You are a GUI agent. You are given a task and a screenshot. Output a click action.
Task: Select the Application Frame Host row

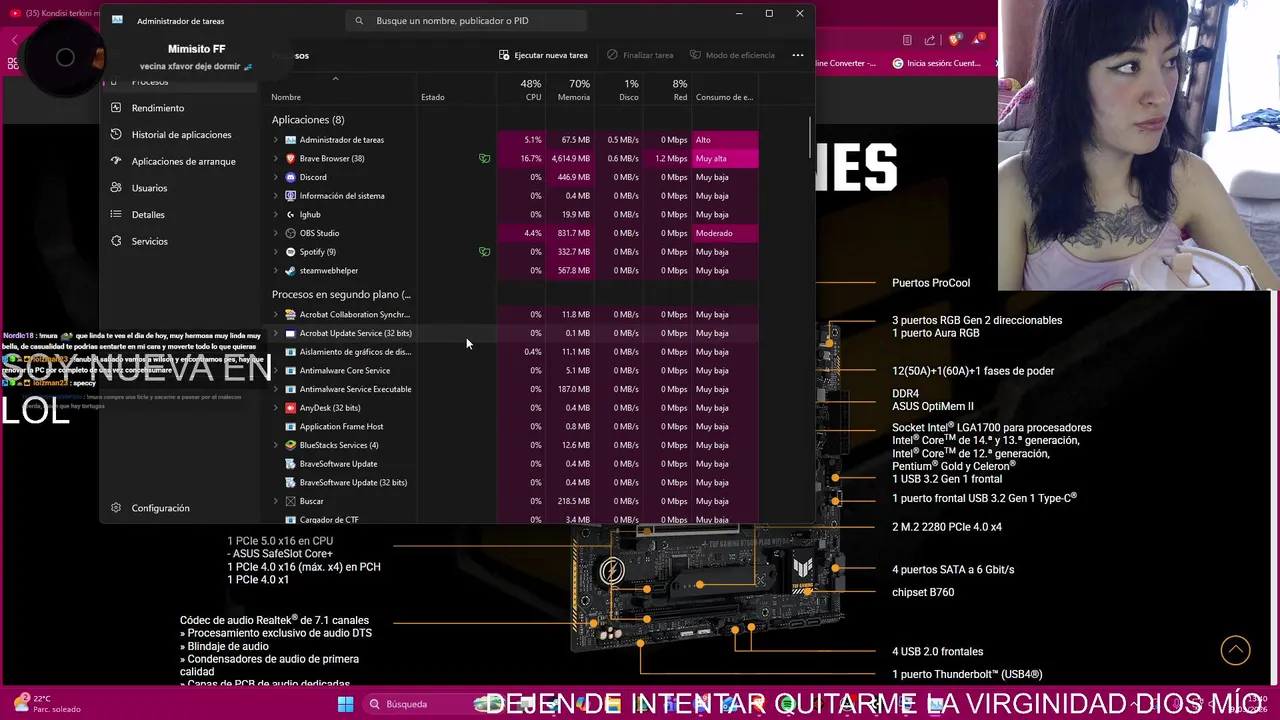513,426
